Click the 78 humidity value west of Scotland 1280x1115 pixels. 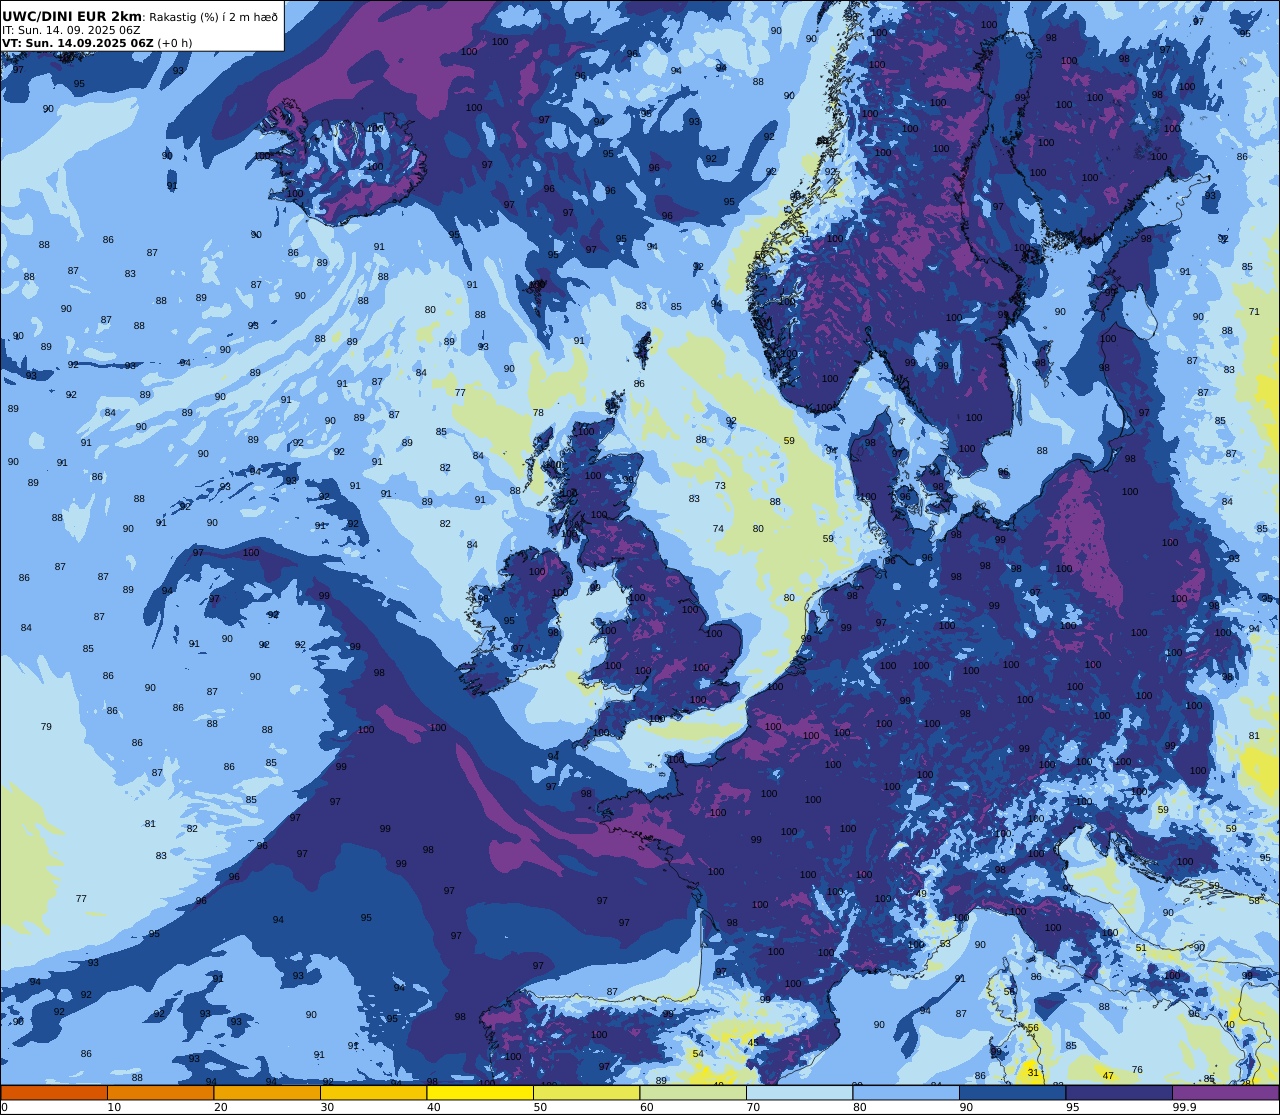pos(538,413)
